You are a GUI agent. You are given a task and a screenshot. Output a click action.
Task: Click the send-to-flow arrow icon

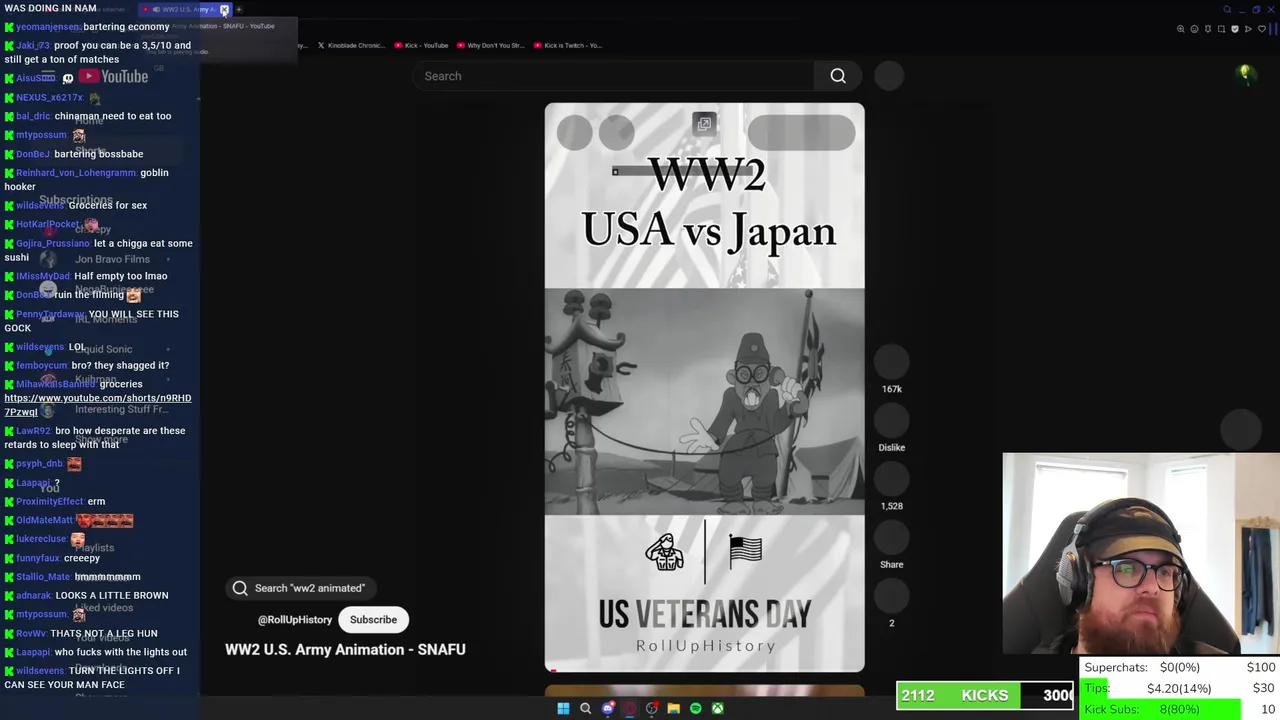pyautogui.click(x=1248, y=29)
